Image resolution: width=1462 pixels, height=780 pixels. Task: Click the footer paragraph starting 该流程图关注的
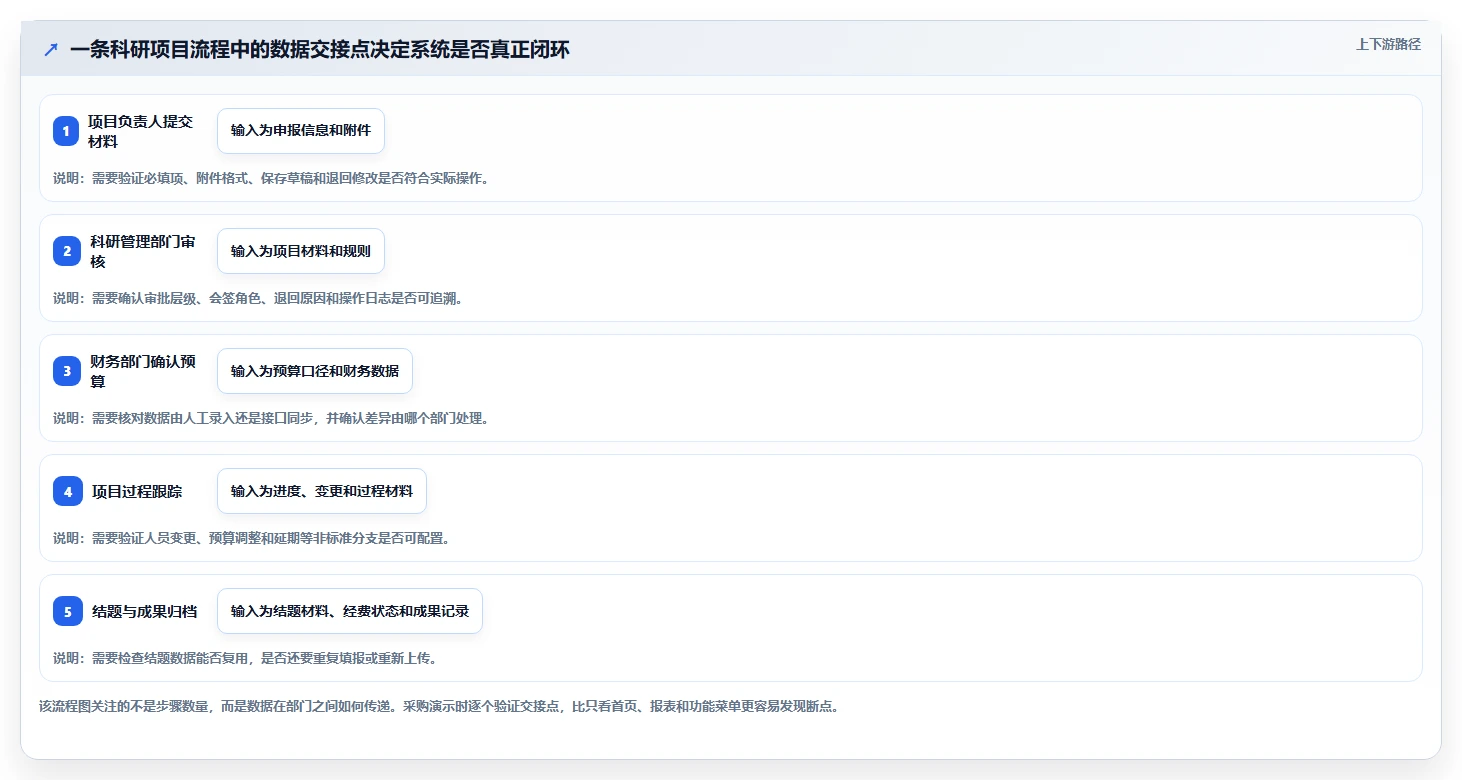point(439,706)
